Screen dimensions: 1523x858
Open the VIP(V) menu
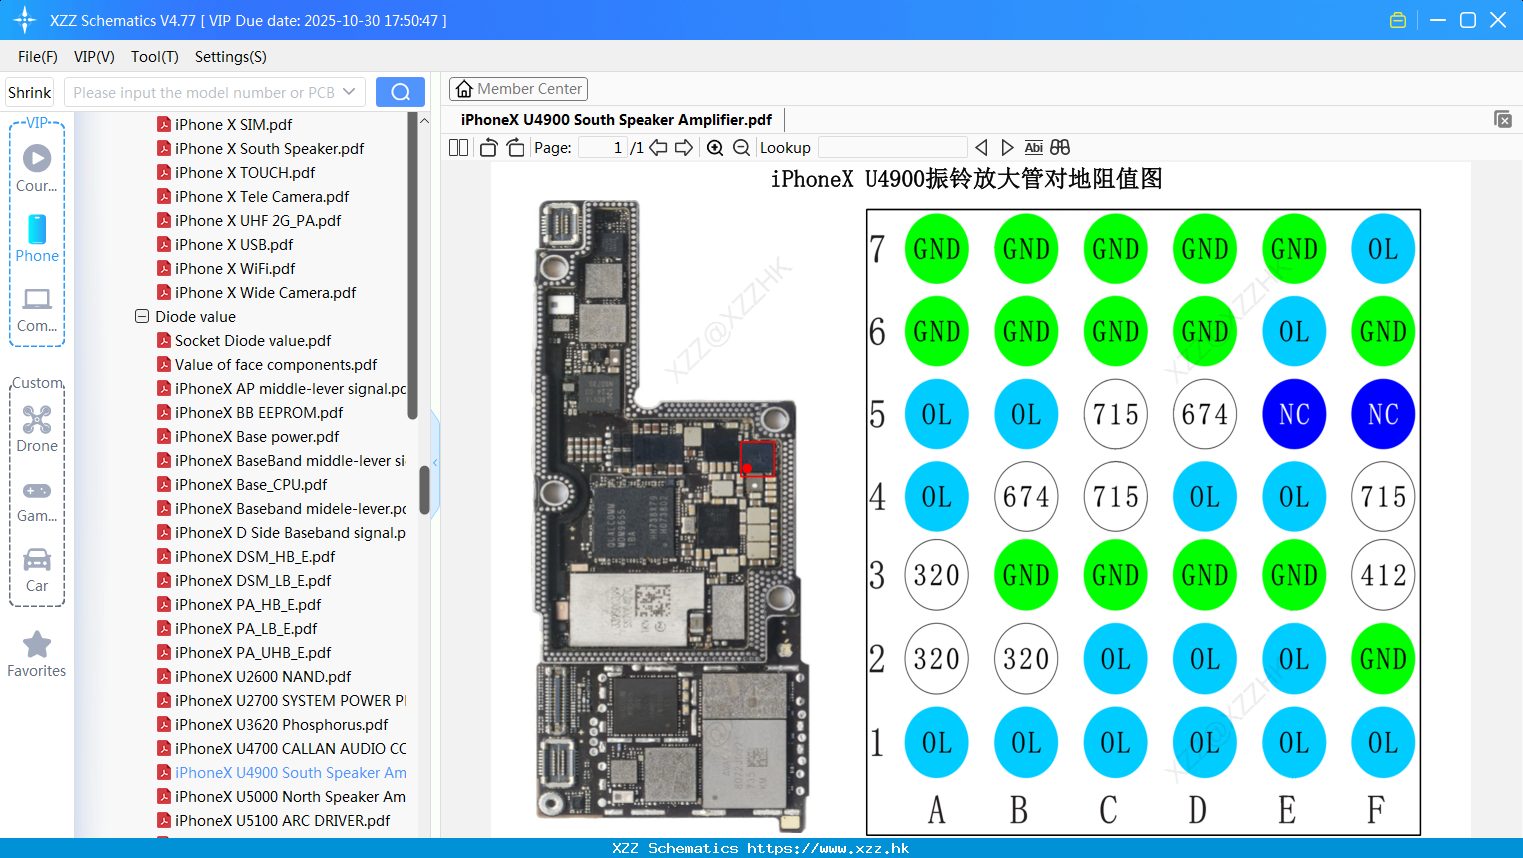[94, 57]
